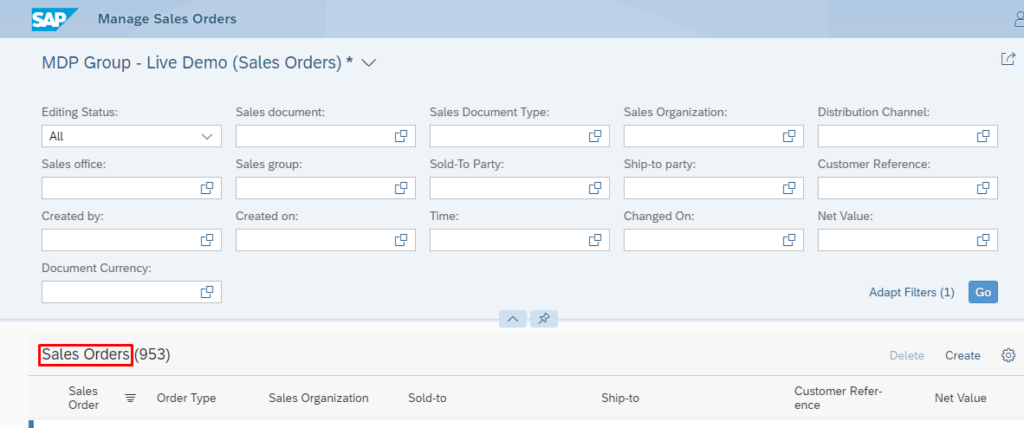Open Adapt Filters (1) link
Image resolution: width=1024 pixels, height=428 pixels.
[x=912, y=292]
